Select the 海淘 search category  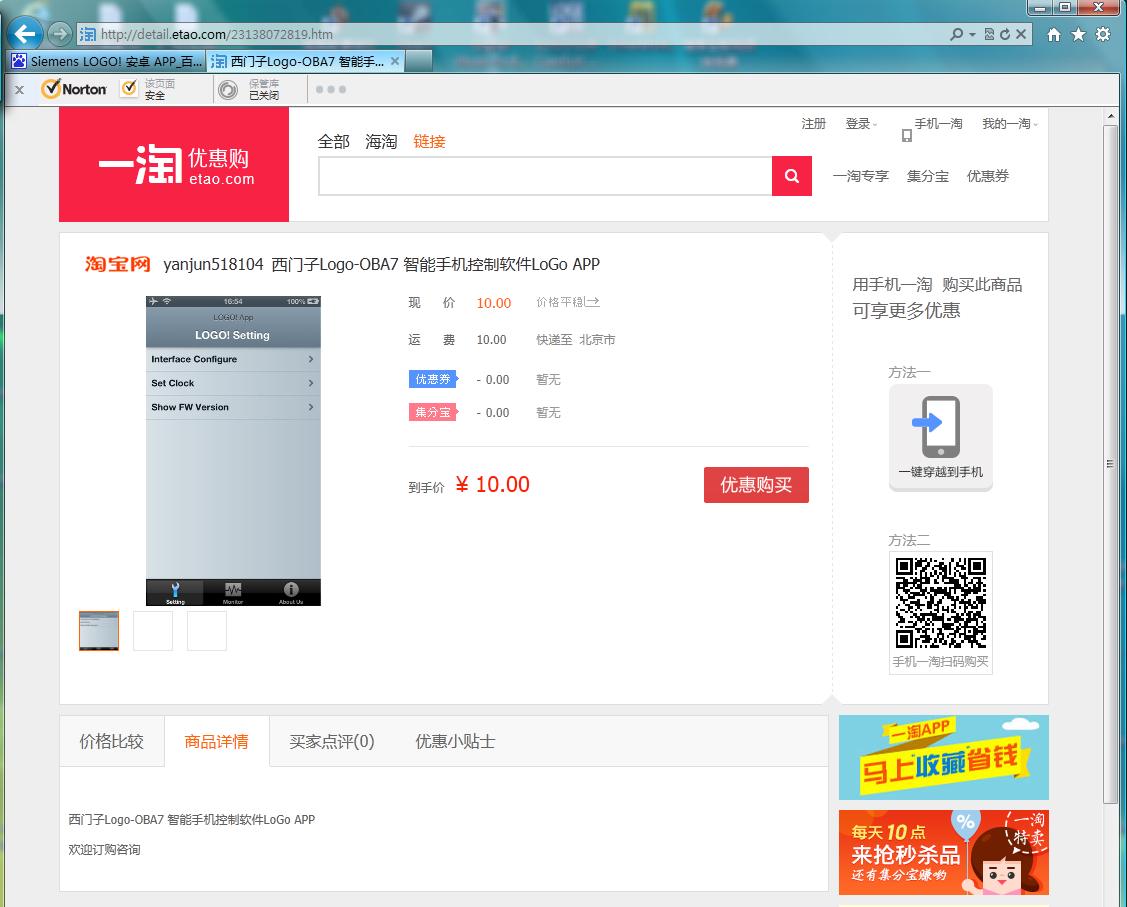point(381,142)
